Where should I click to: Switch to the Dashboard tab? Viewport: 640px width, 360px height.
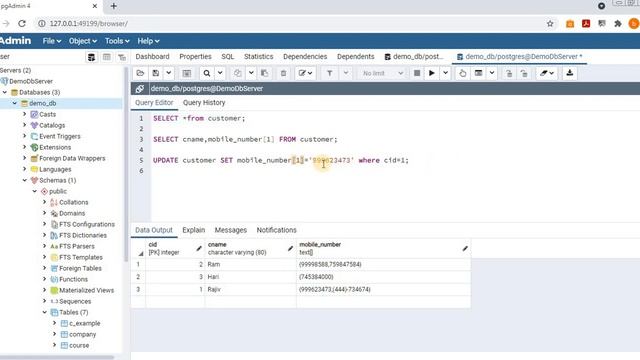(152, 56)
